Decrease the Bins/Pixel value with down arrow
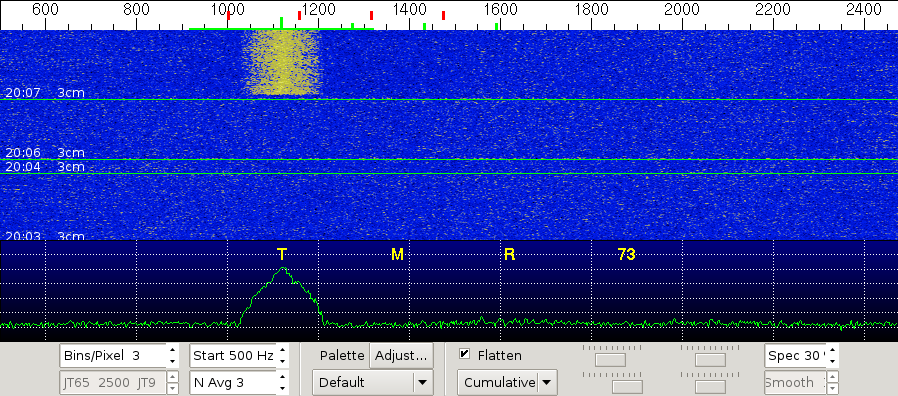Screen dimensions: 898x396 pos(172,362)
